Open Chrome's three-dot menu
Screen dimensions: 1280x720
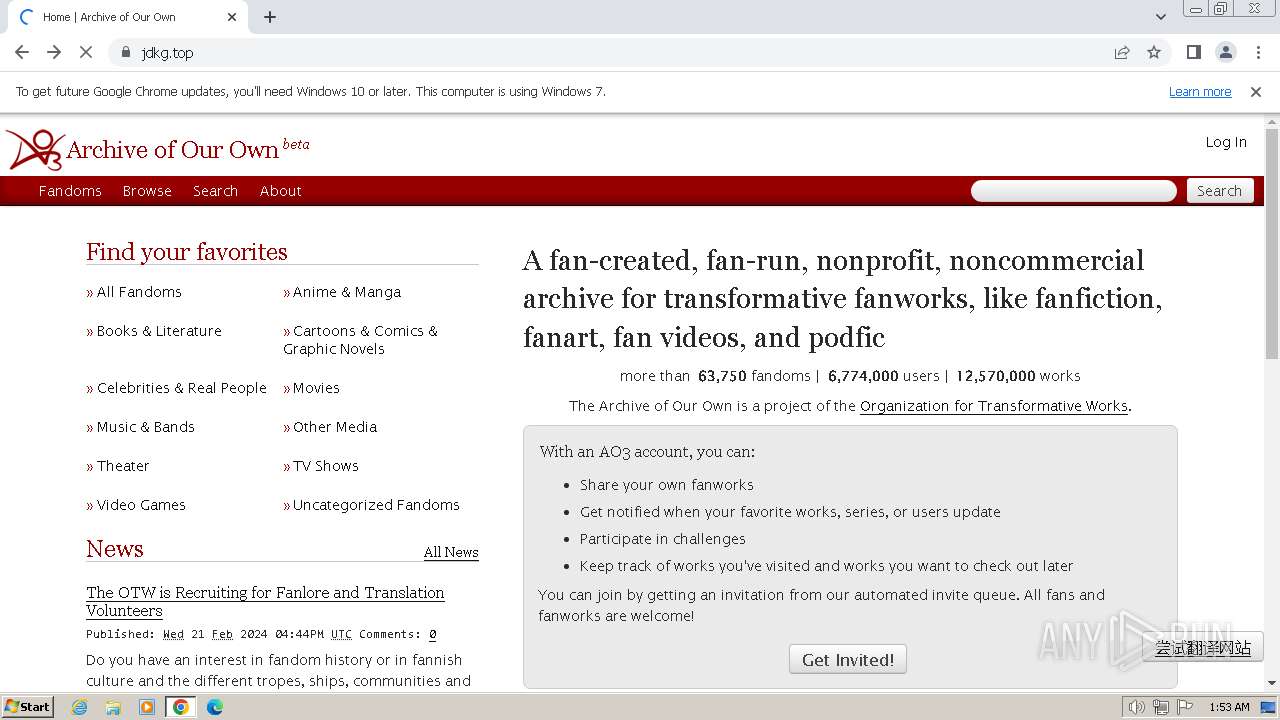[1258, 52]
